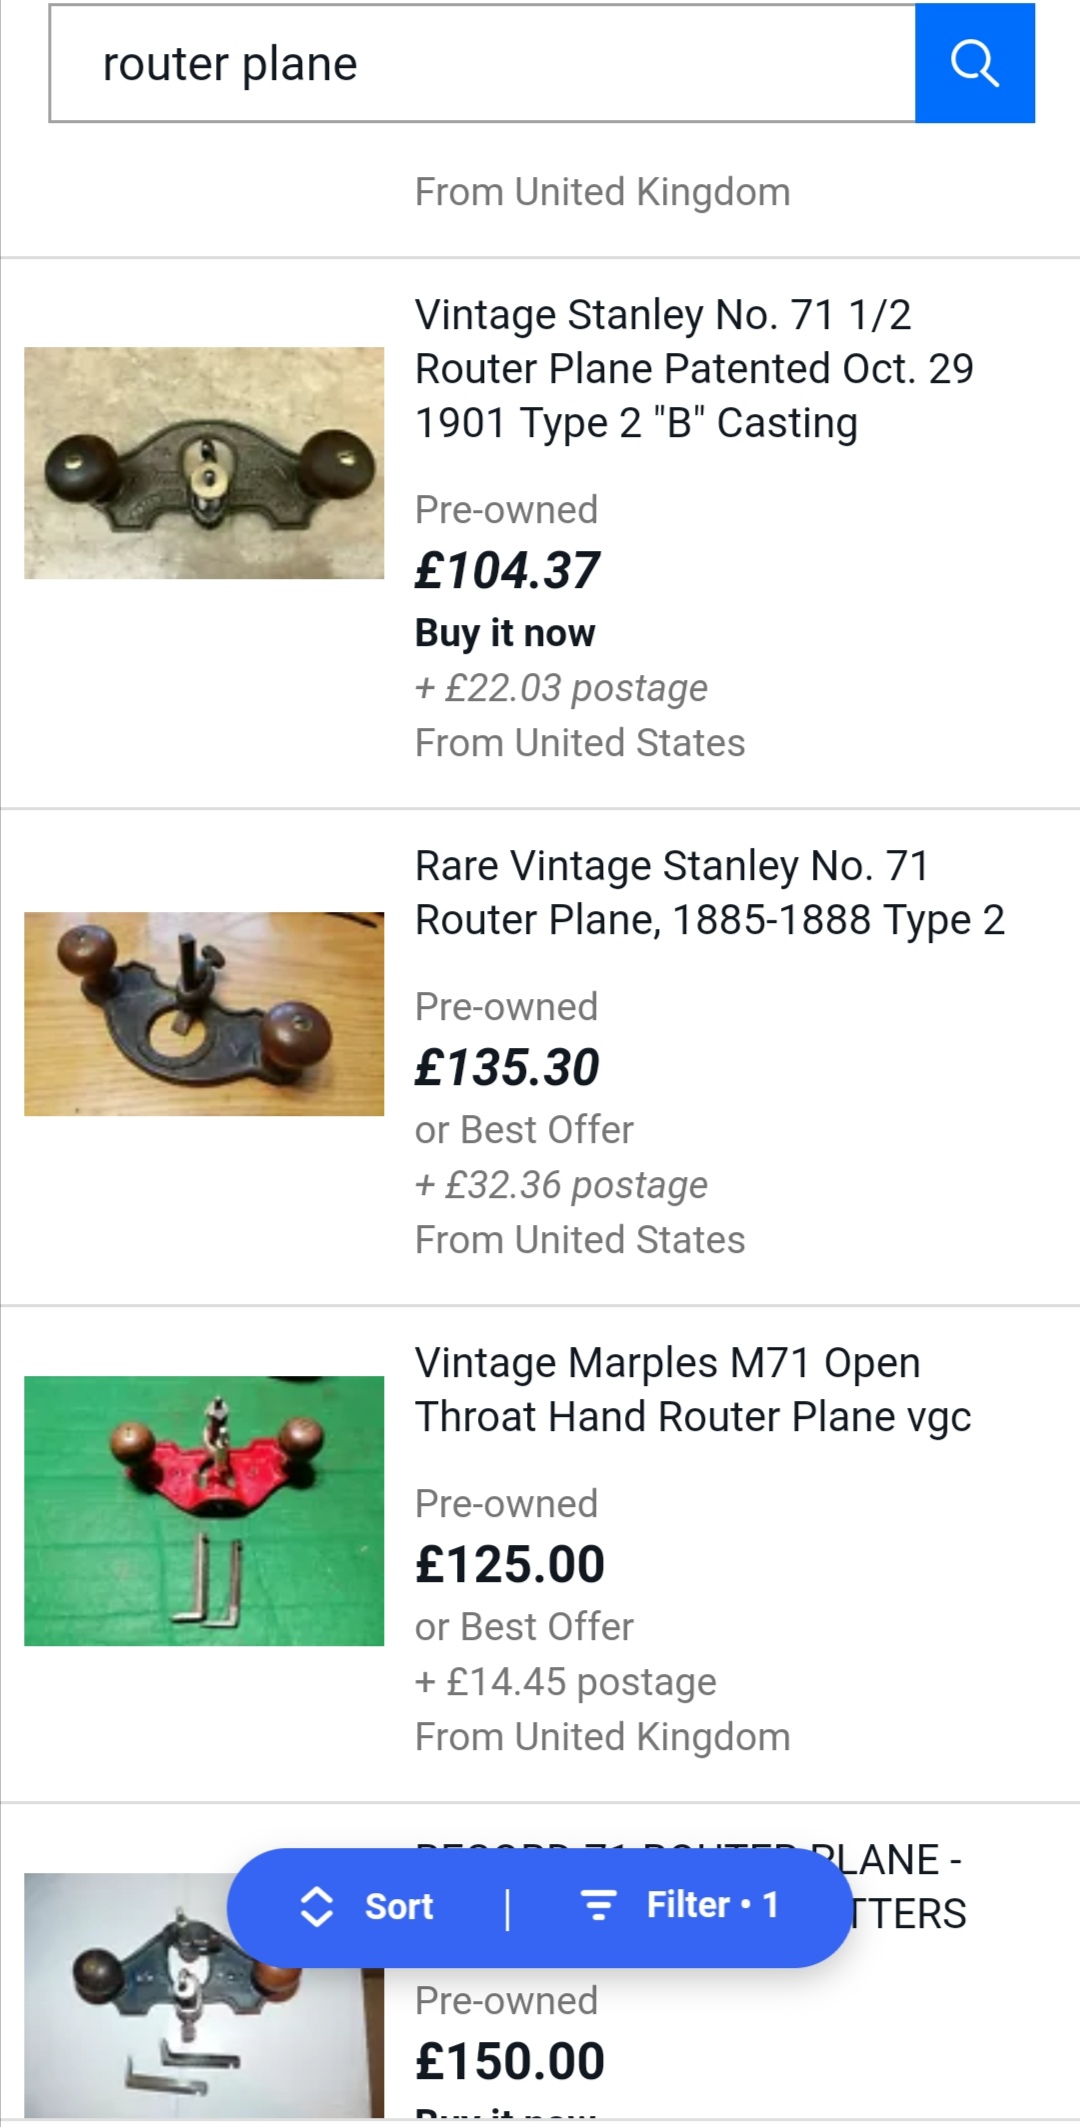
Task: Open Rare Vintage Stanley 1885-1888 Type 2 title
Action: coord(709,893)
